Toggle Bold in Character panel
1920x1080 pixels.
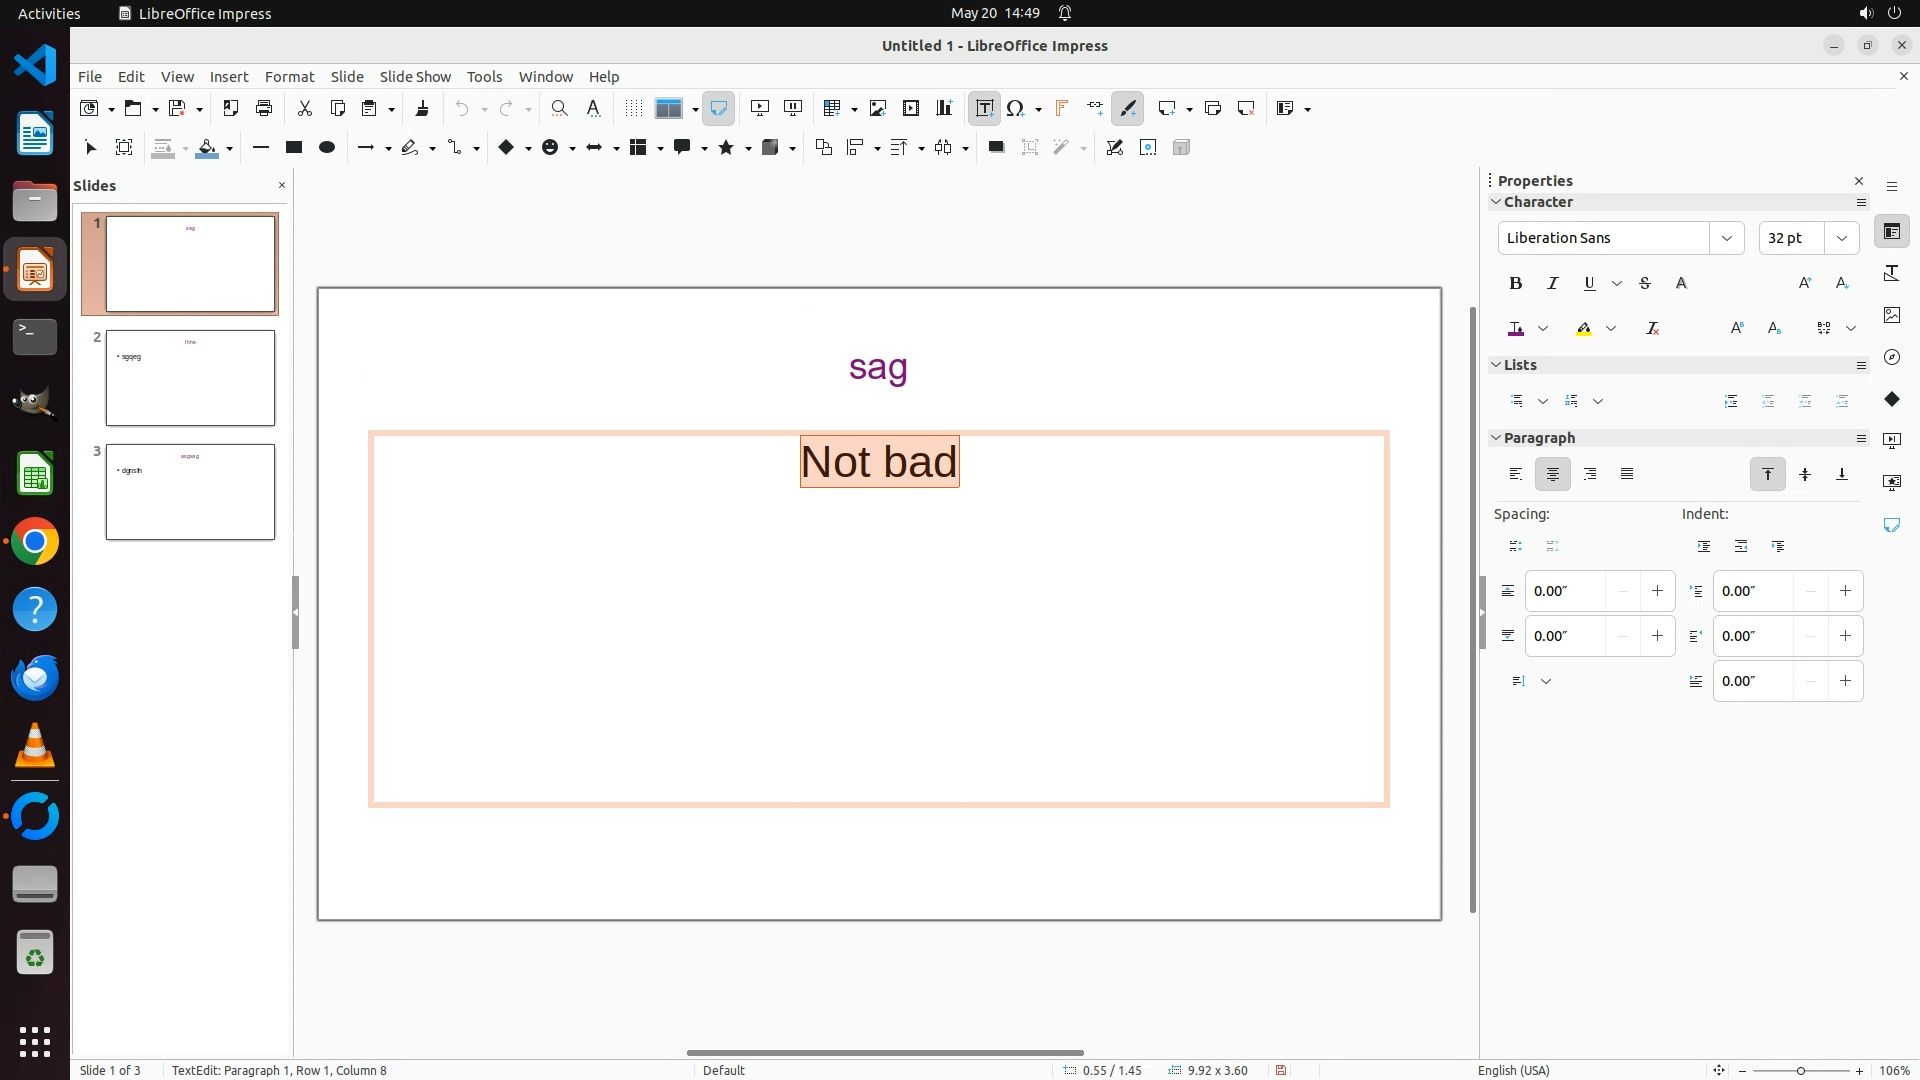pyautogui.click(x=1515, y=284)
